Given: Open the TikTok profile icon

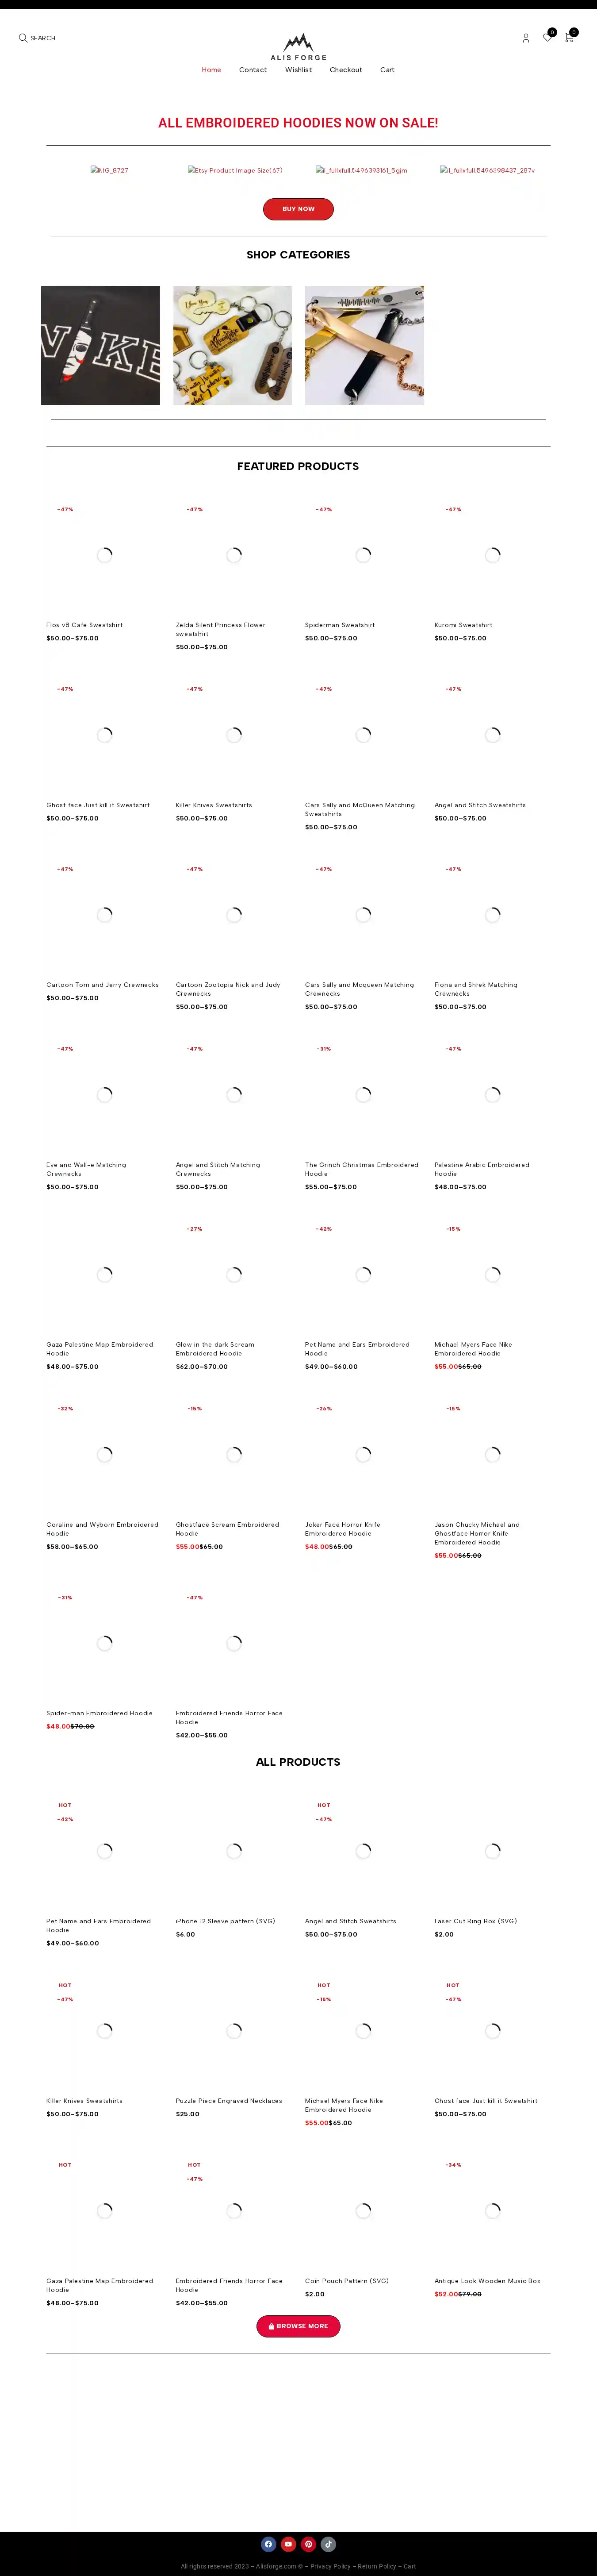Looking at the screenshot, I should [x=328, y=2543].
